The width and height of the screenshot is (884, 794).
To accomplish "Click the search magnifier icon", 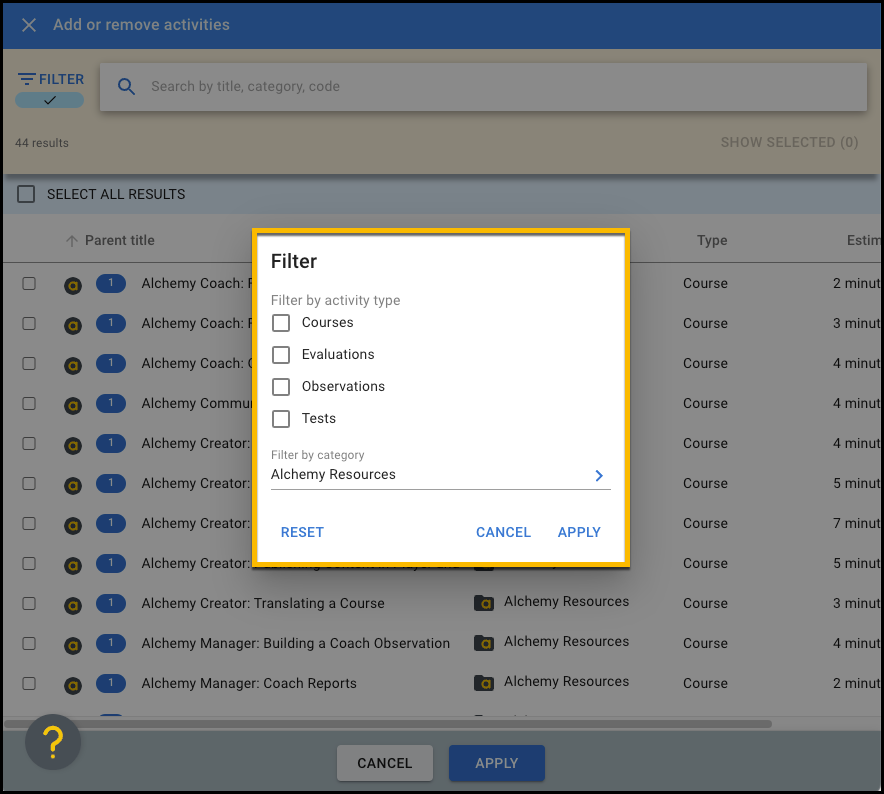I will [126, 86].
